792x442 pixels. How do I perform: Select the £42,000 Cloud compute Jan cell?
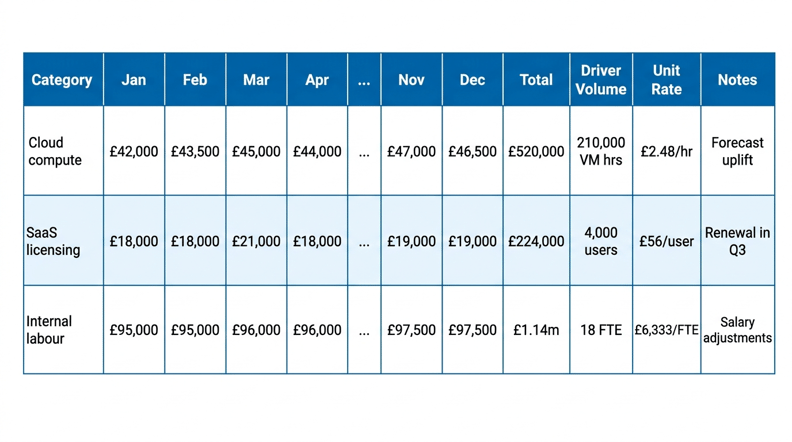tap(134, 152)
